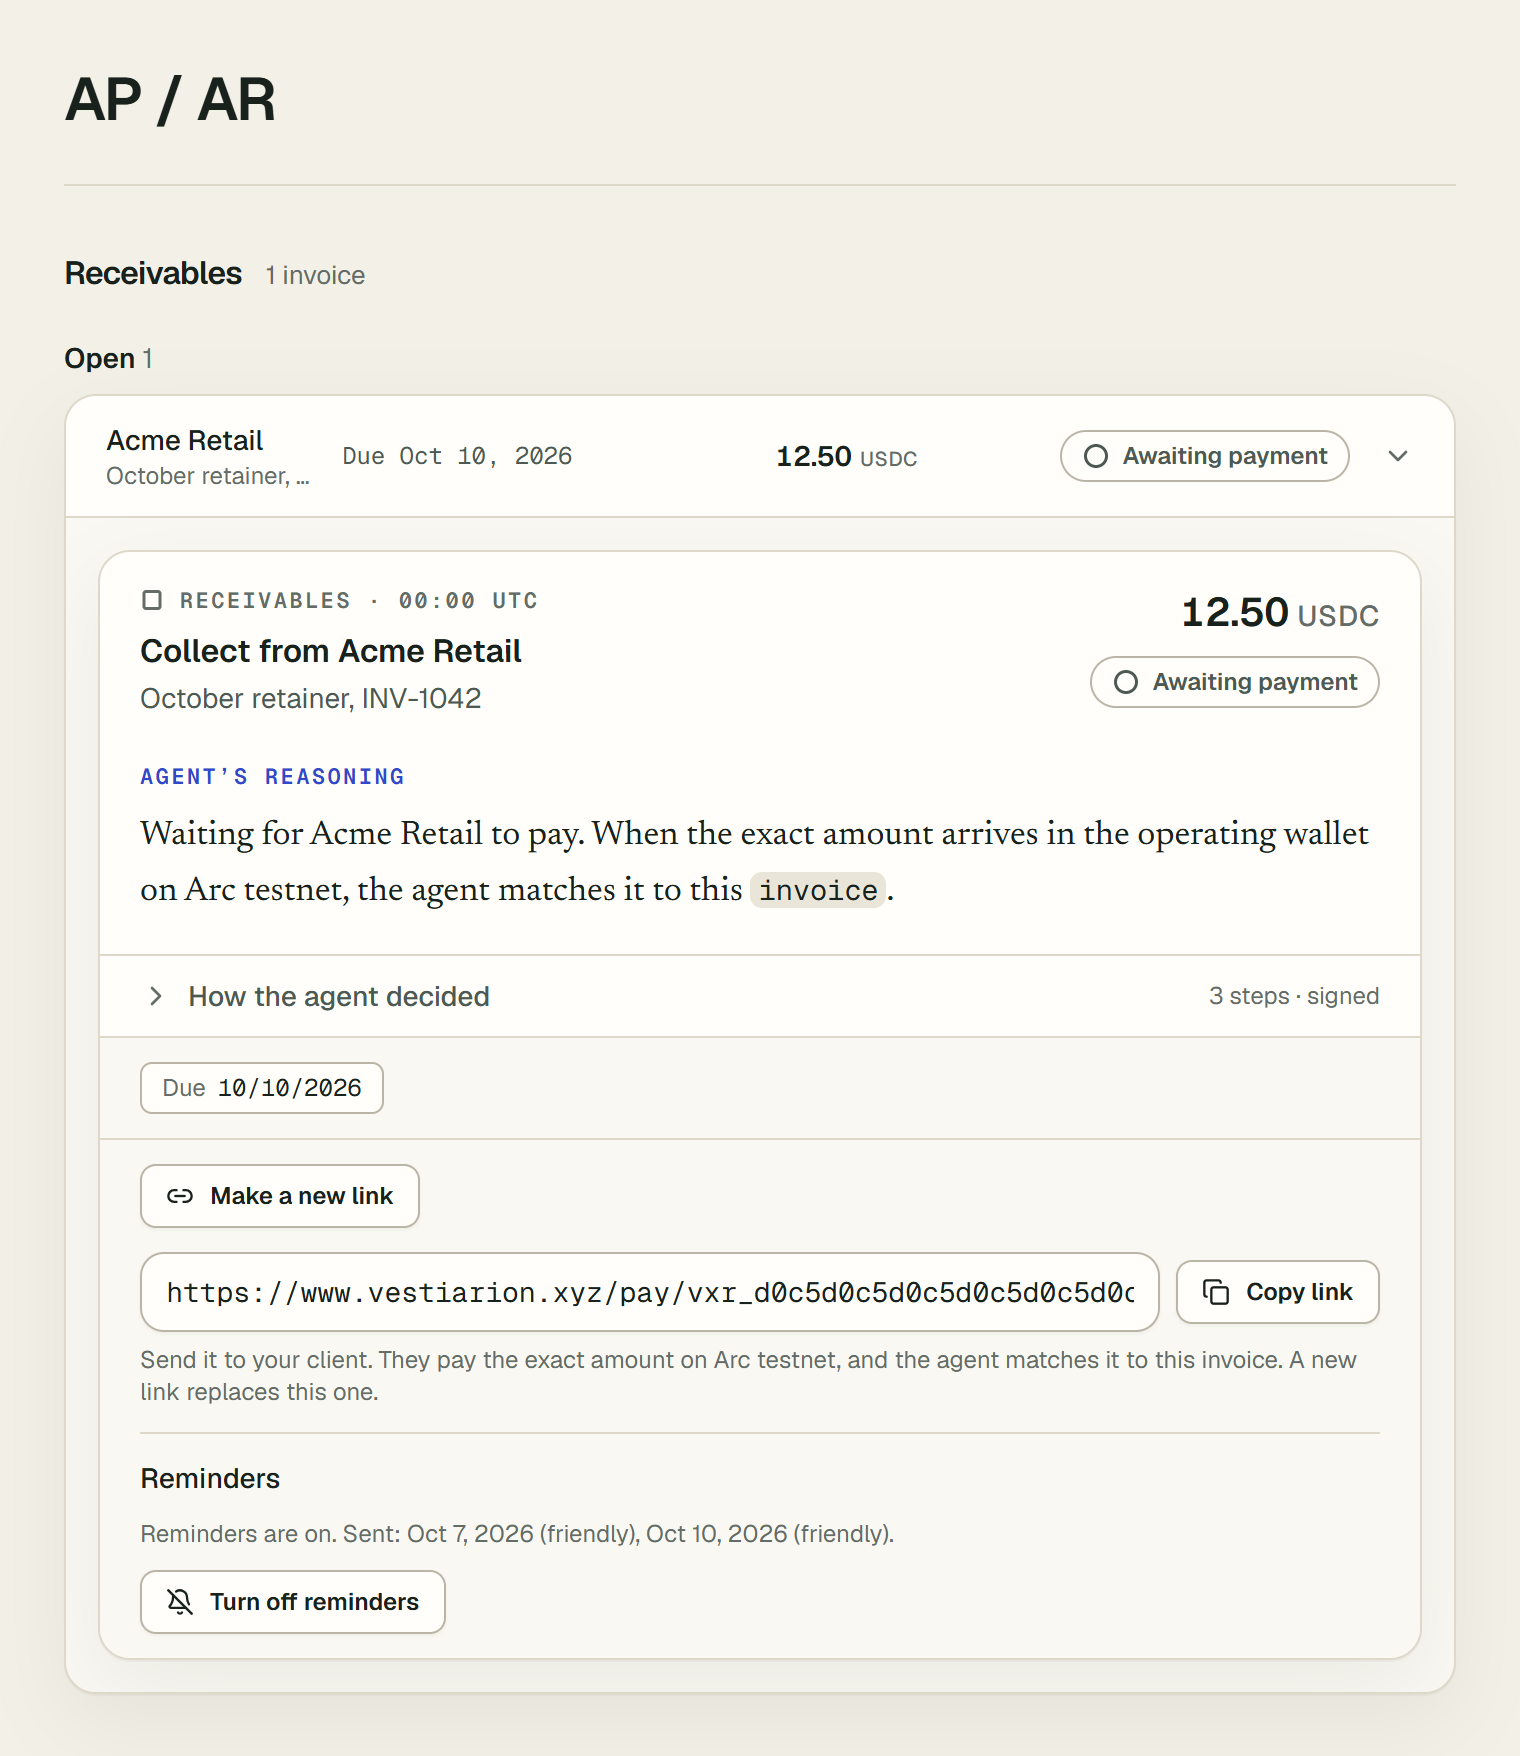
Task: Click the Reminders heading
Action: pyautogui.click(x=210, y=1479)
